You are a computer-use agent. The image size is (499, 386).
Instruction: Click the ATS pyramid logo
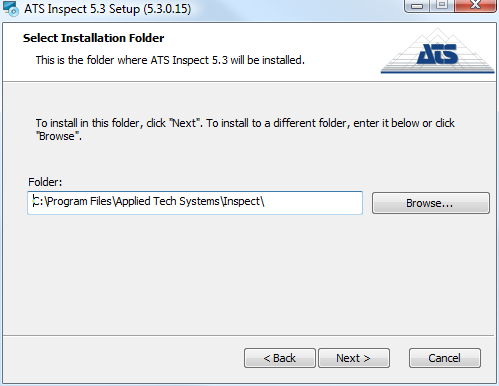[x=437, y=51]
